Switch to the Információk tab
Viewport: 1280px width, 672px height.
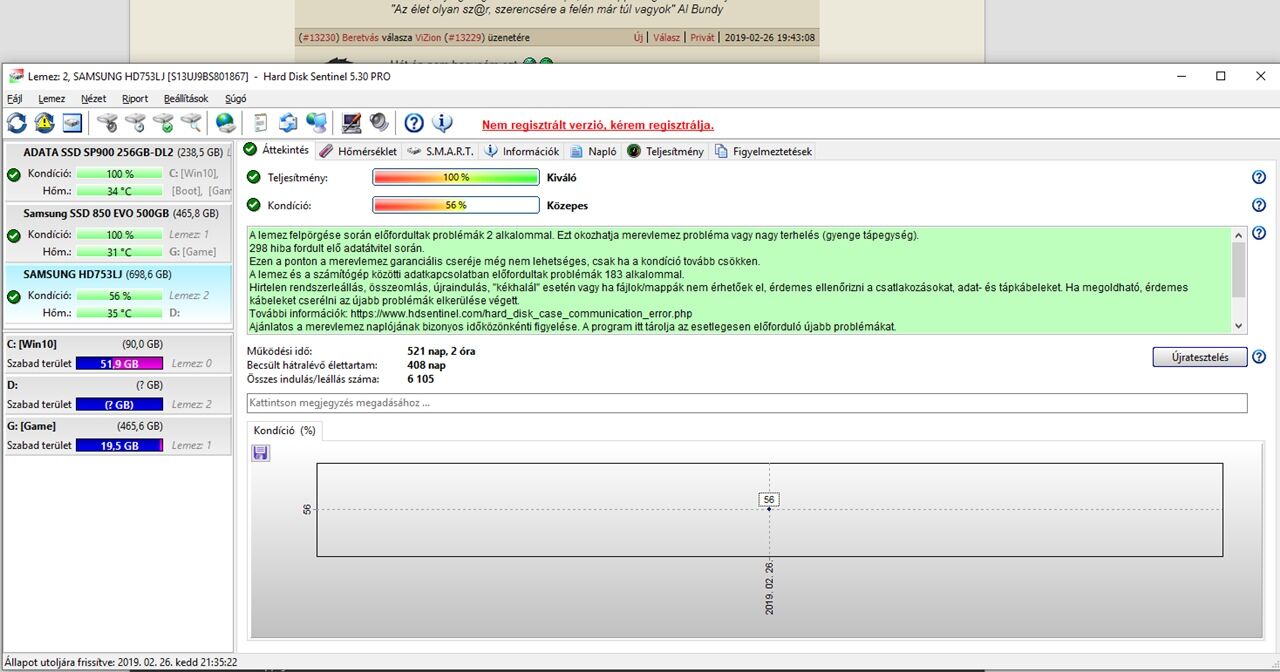(522, 151)
